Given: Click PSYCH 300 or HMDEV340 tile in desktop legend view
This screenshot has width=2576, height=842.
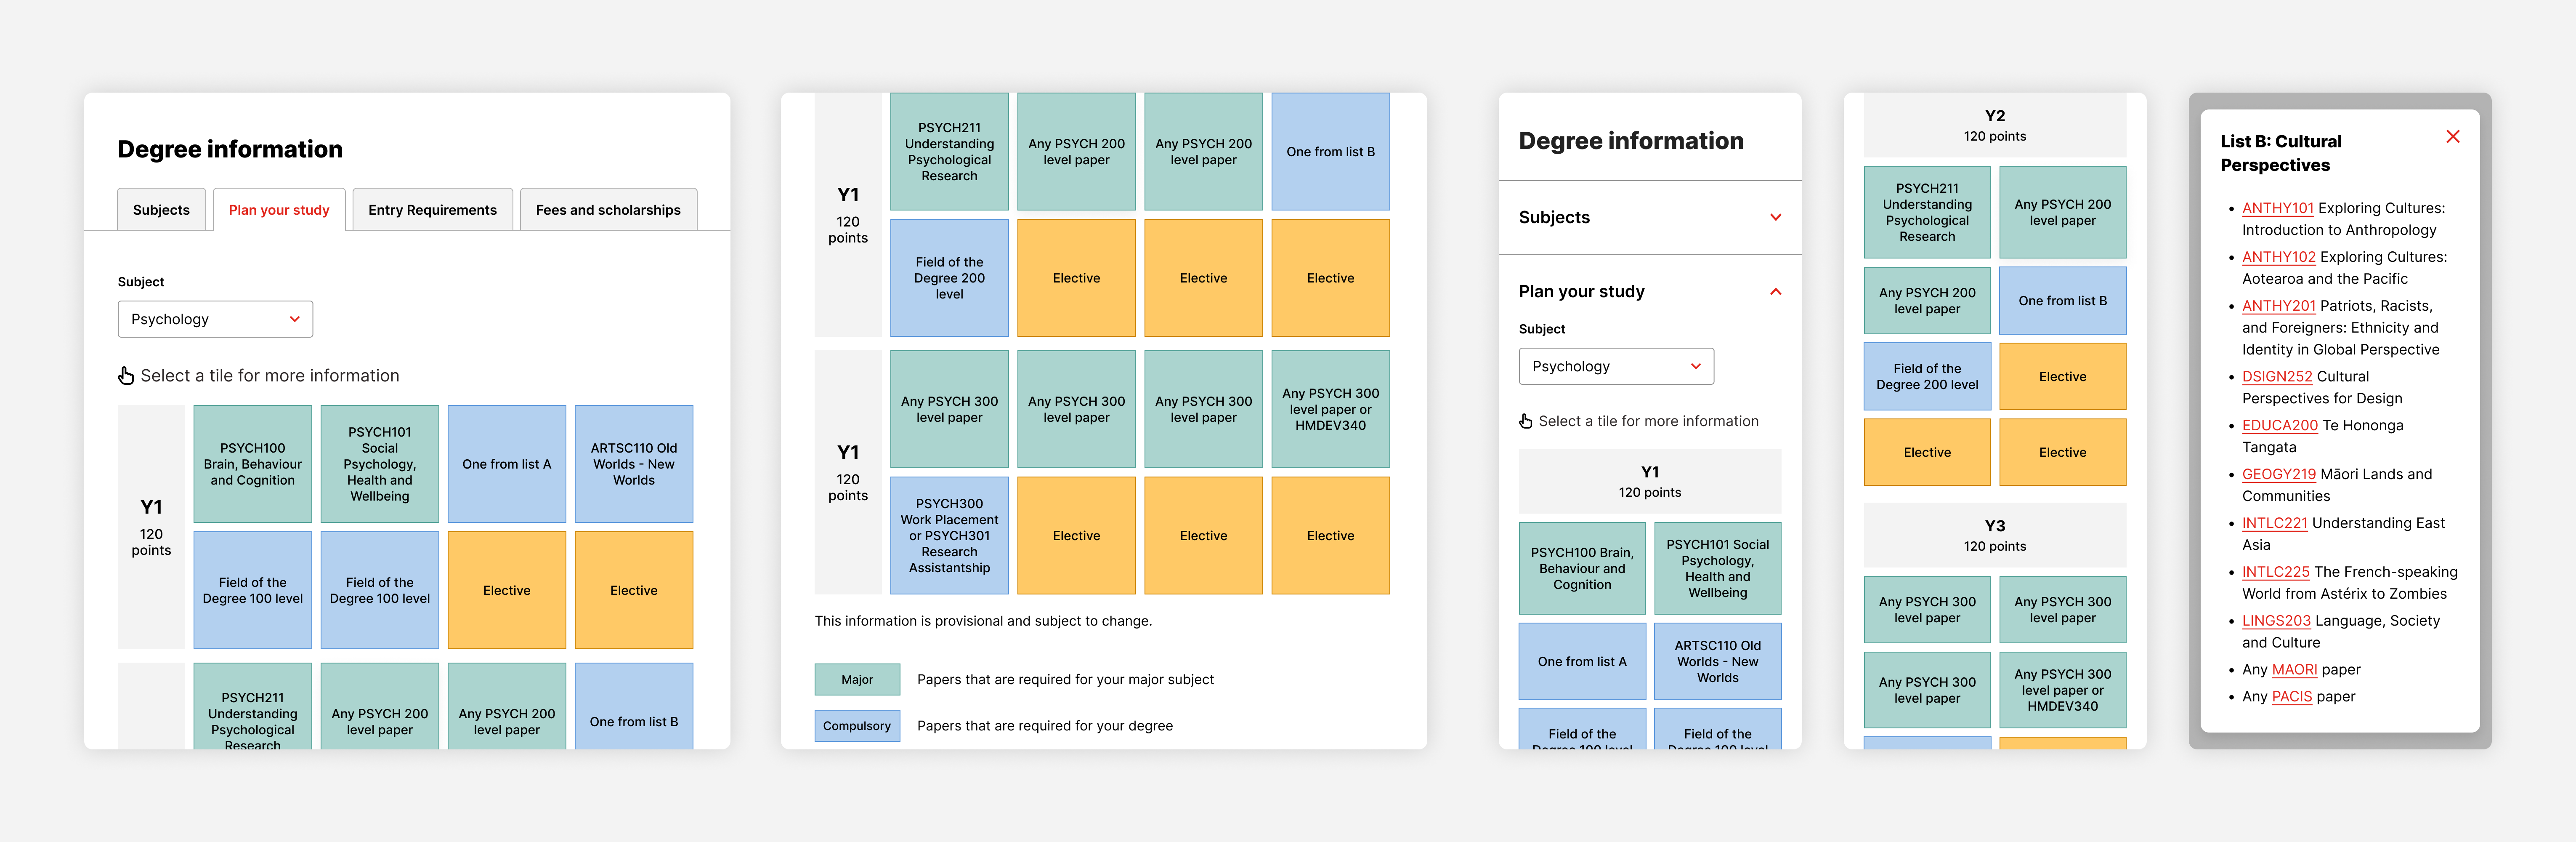Looking at the screenshot, I should point(1330,409).
